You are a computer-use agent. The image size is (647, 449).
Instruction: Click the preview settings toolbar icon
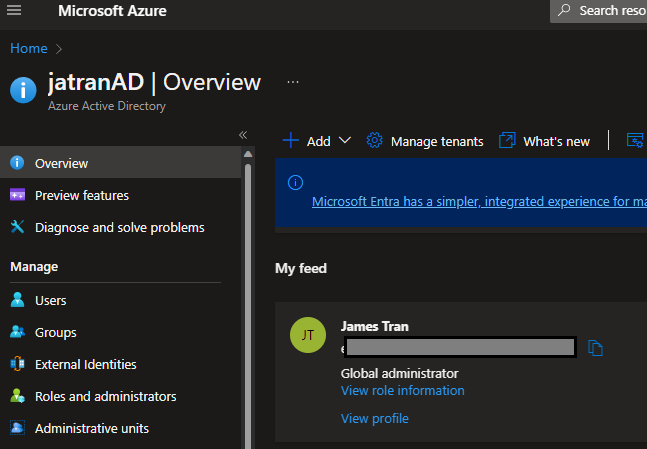[x=635, y=140]
